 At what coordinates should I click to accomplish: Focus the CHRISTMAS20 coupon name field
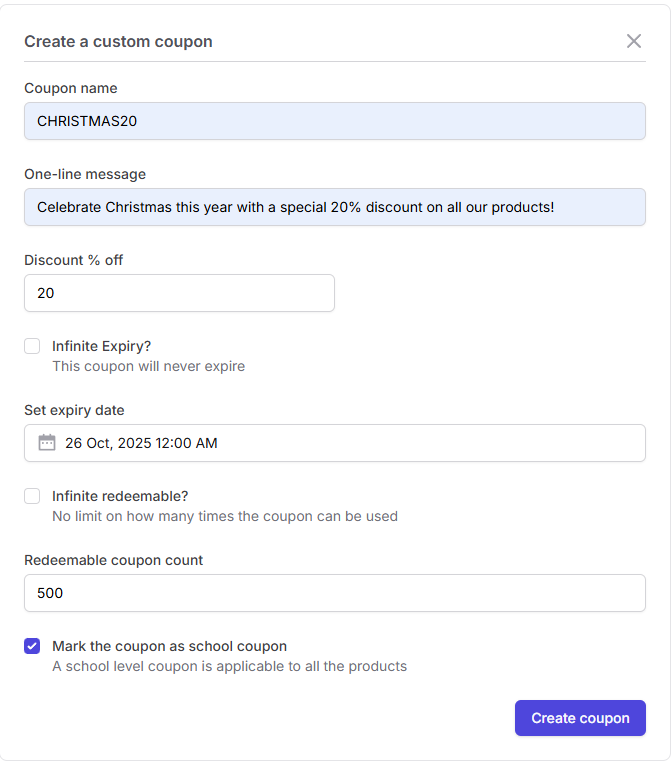click(x=334, y=121)
